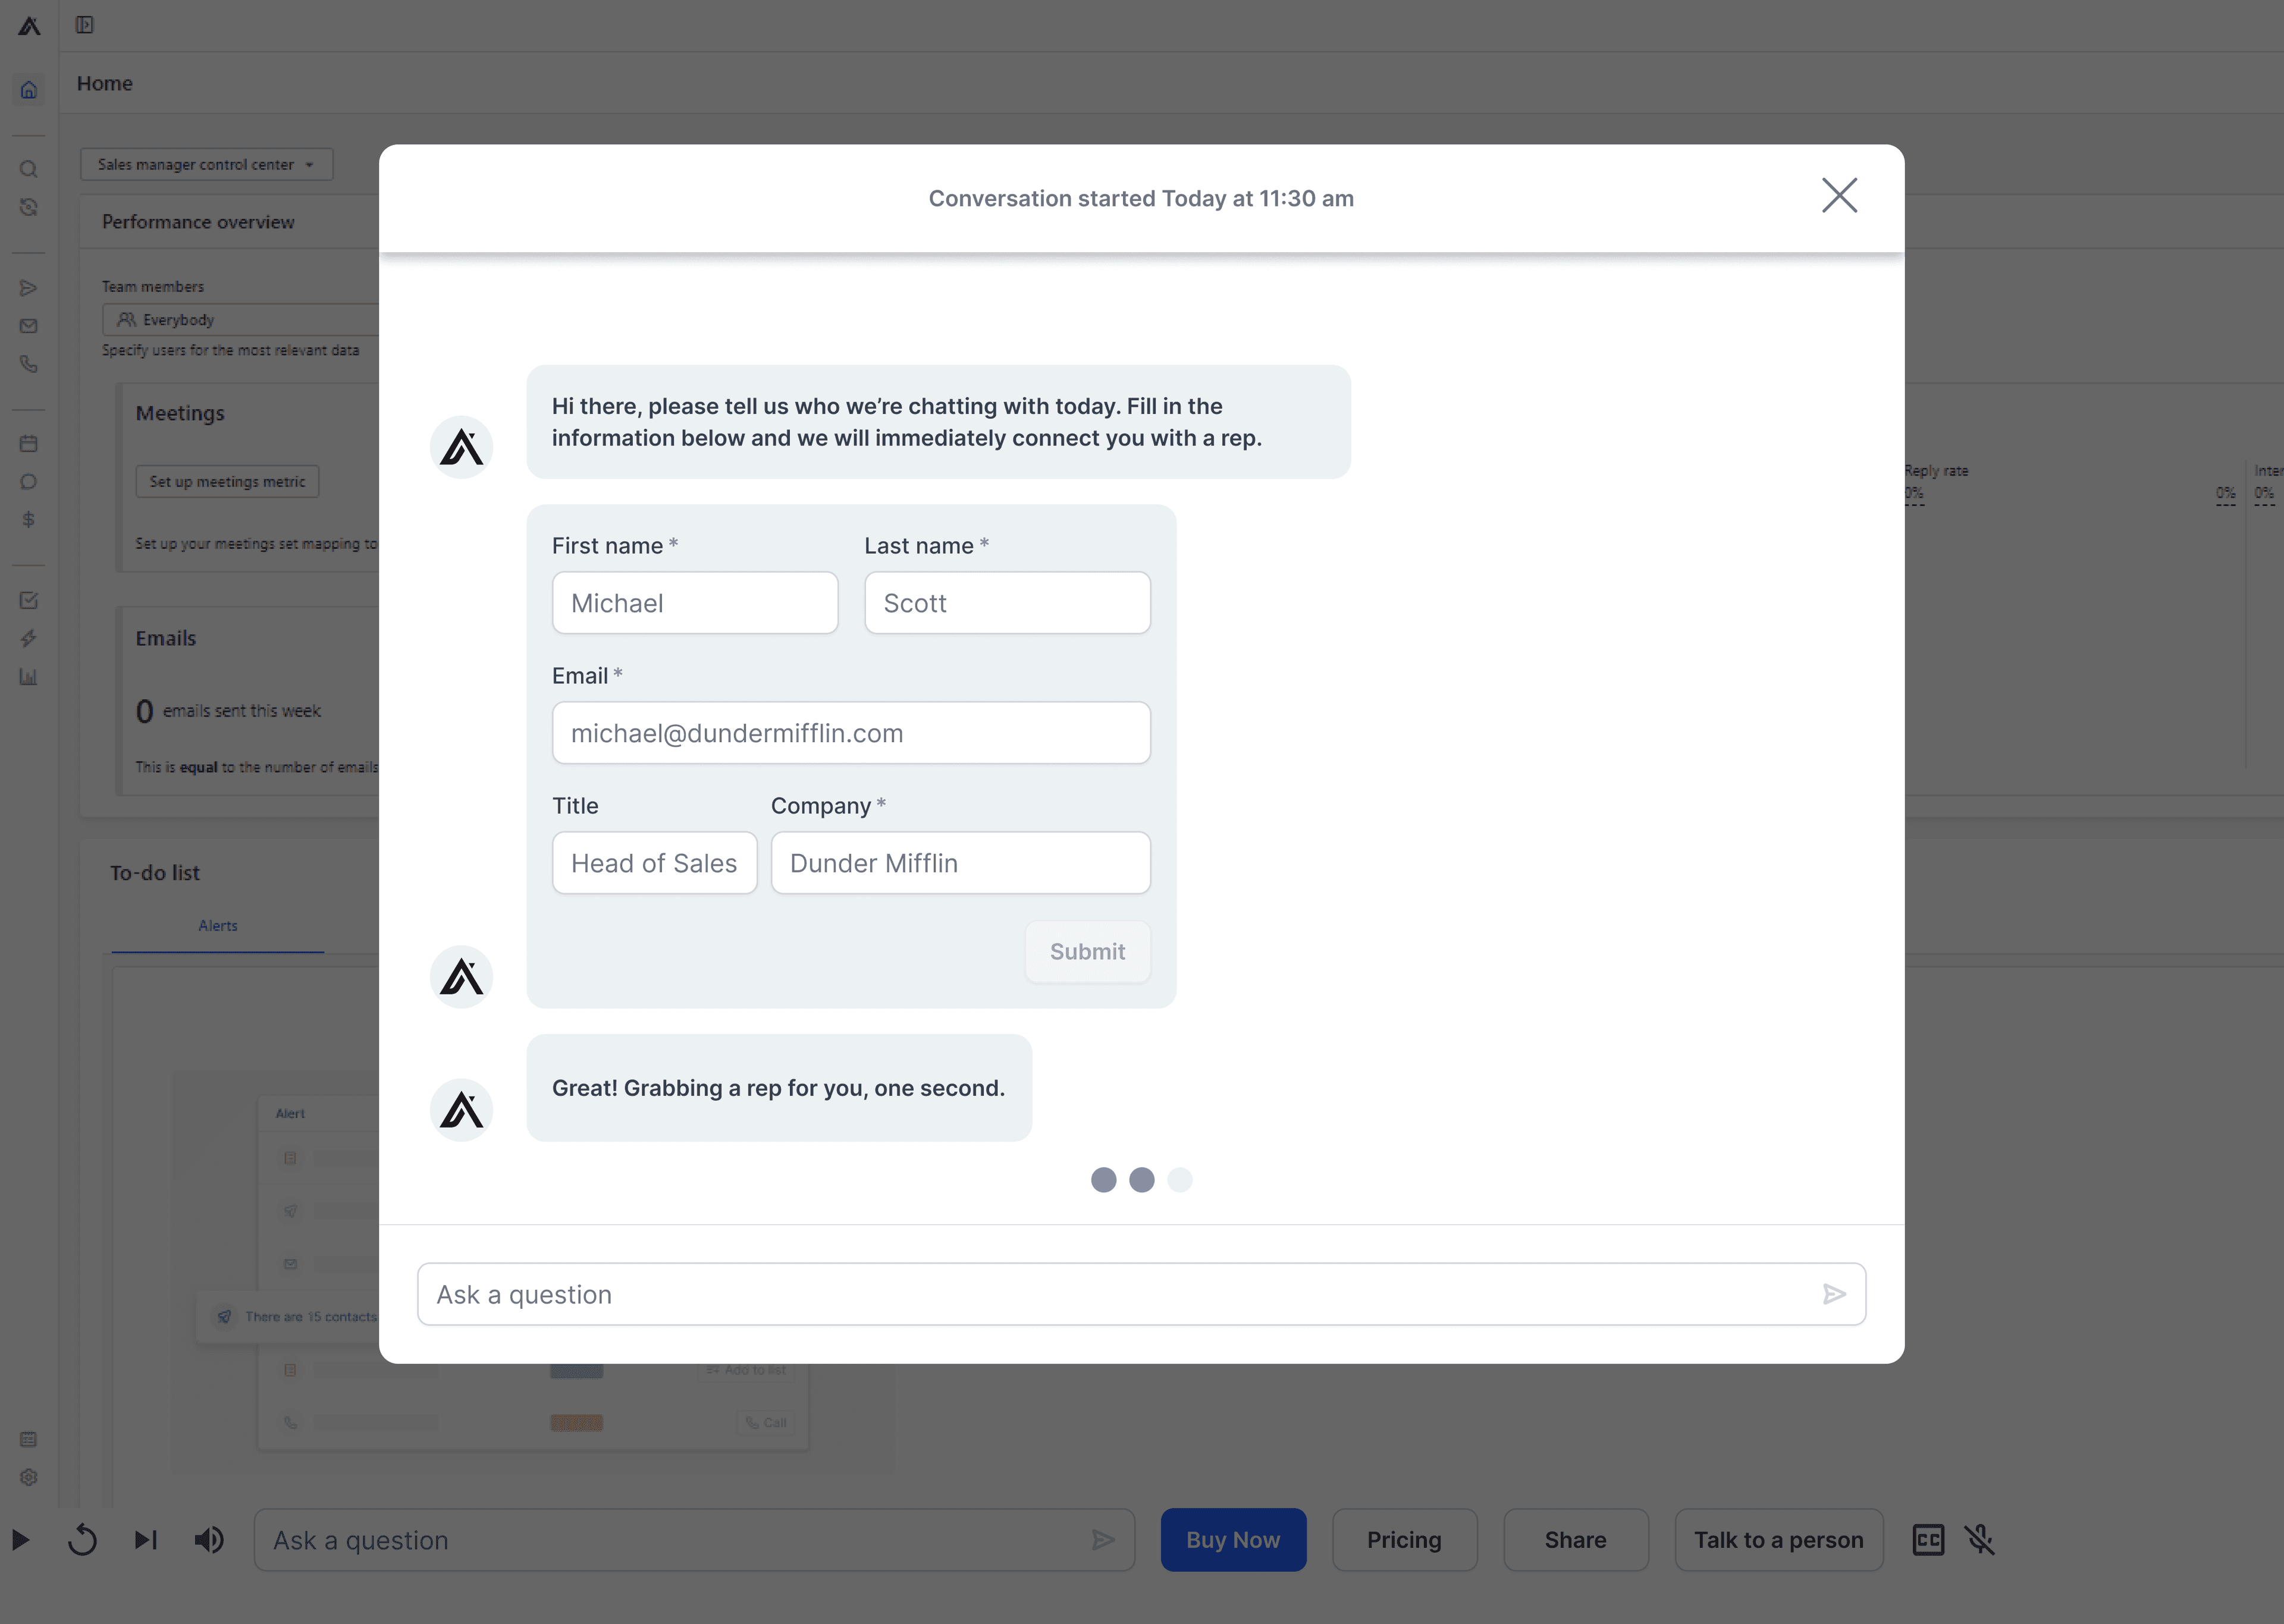Screen dimensions: 2284x1624
Task: Close the conversation dialog with X
Action: point(1839,196)
